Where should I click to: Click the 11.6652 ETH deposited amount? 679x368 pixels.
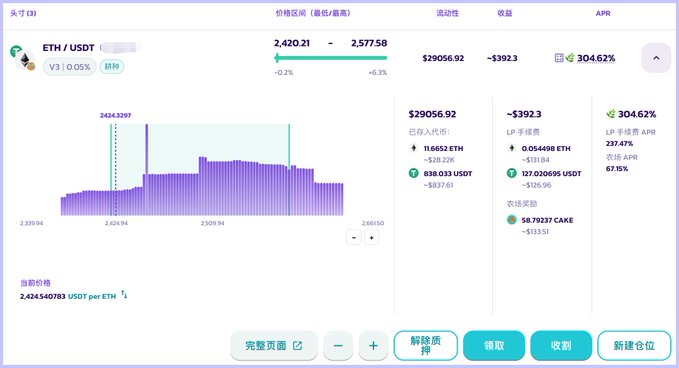pos(443,148)
